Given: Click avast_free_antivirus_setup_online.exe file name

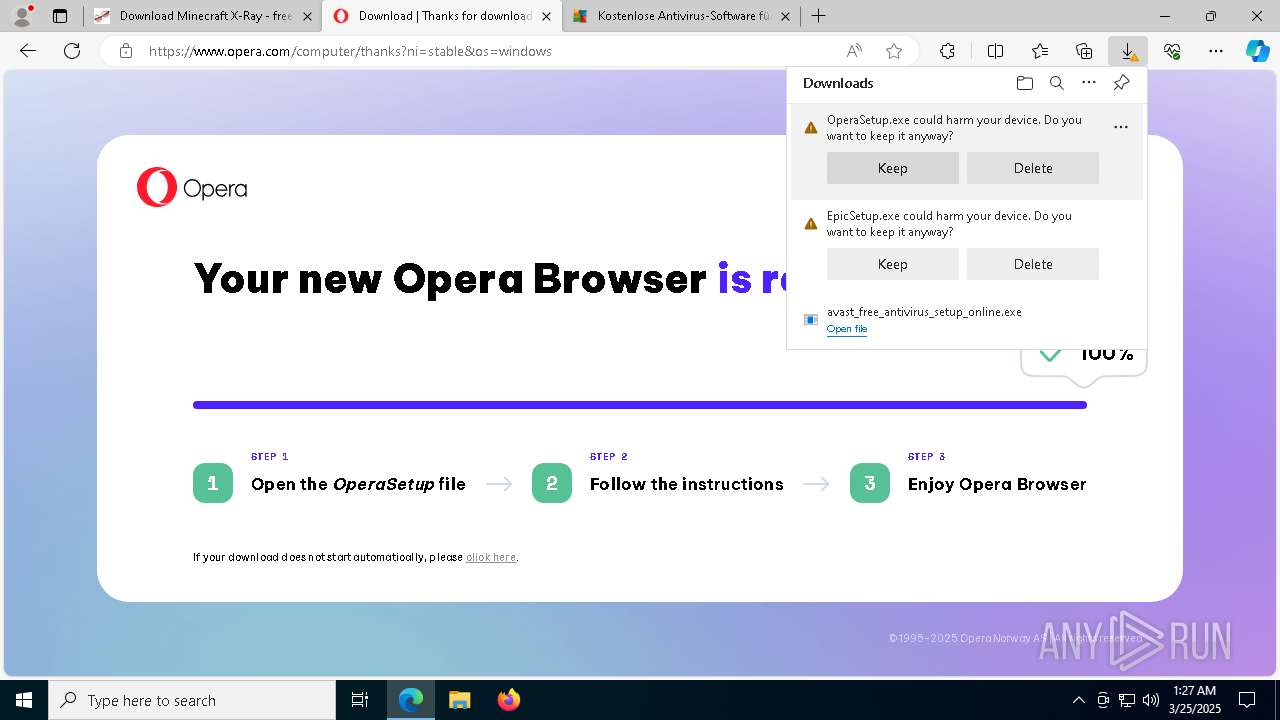Looking at the screenshot, I should tap(924, 312).
